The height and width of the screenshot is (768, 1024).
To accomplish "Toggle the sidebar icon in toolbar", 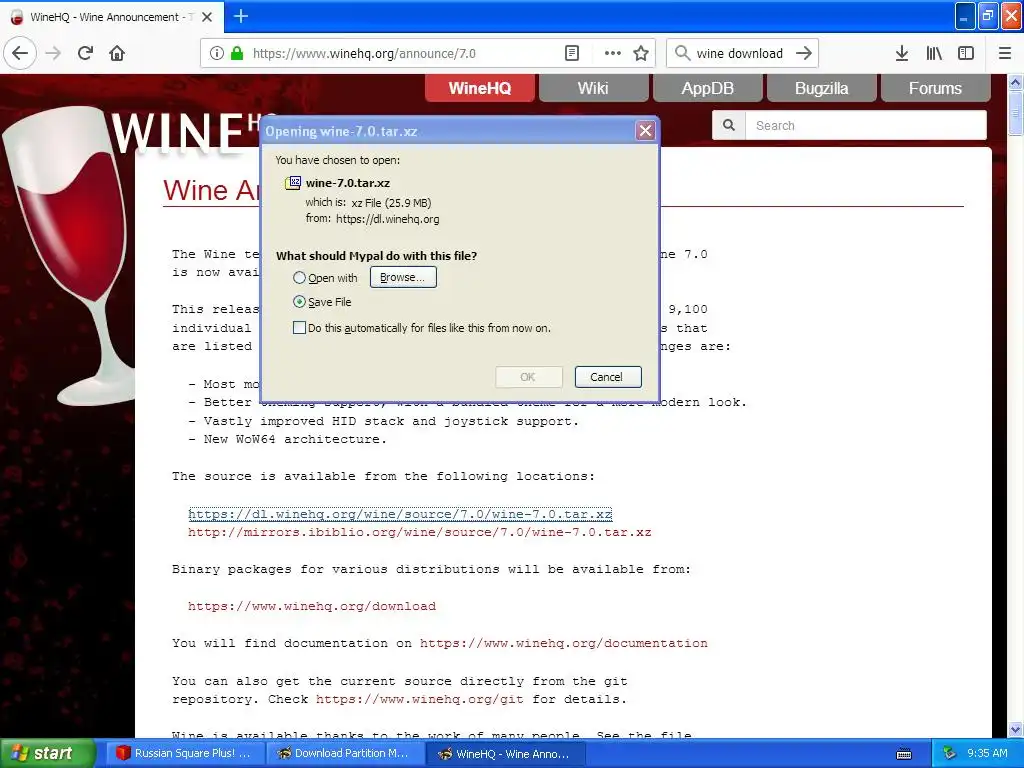I will pyautogui.click(x=966, y=53).
